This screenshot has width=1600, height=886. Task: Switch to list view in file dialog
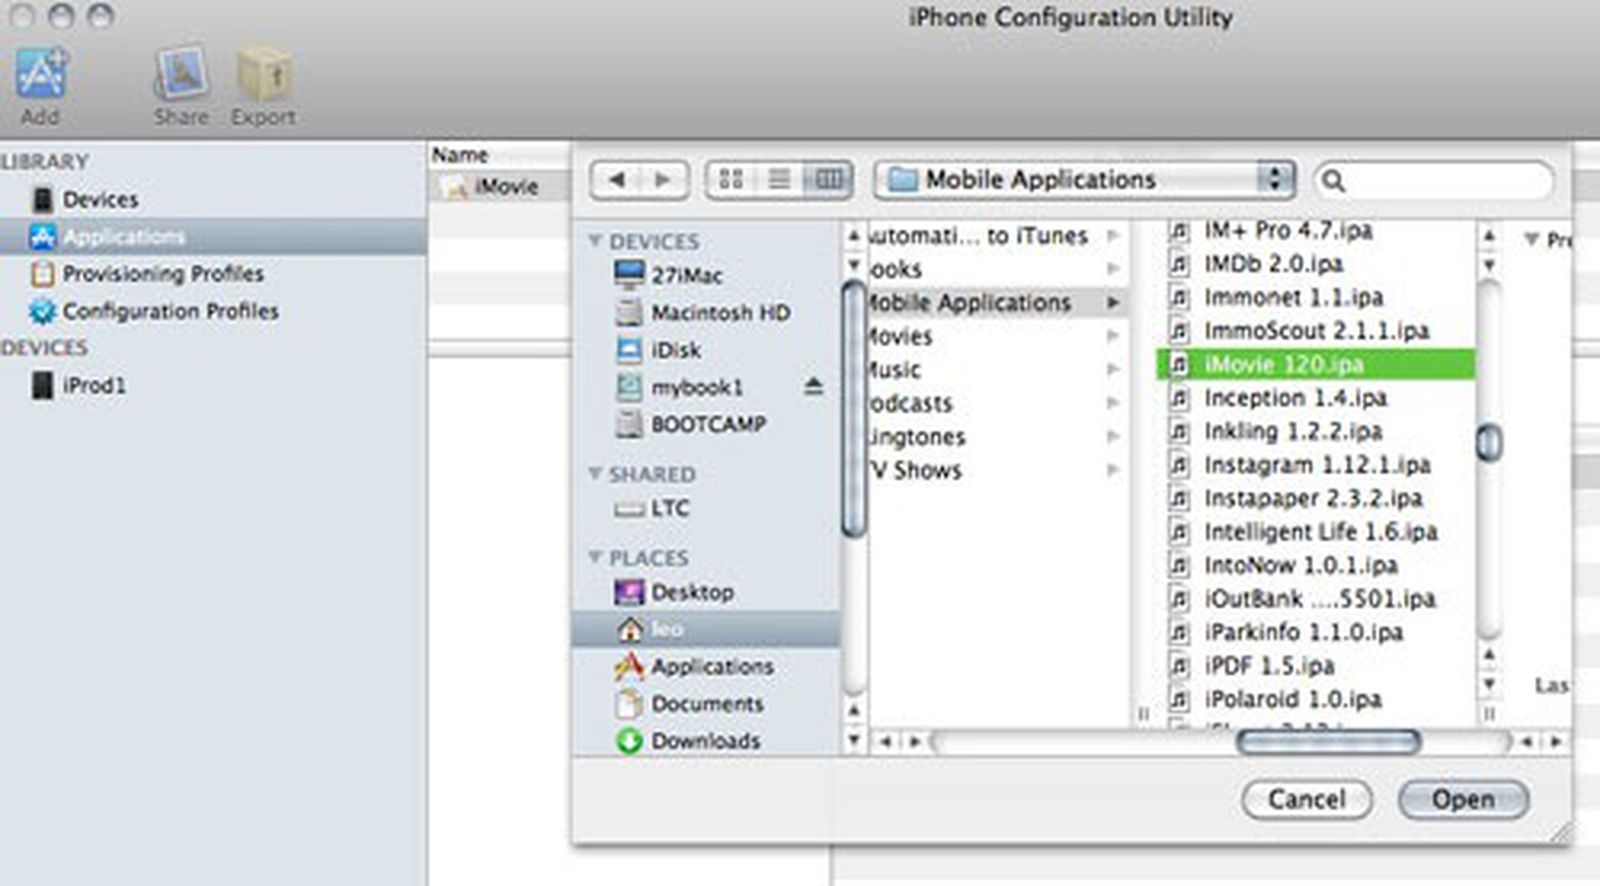point(779,180)
